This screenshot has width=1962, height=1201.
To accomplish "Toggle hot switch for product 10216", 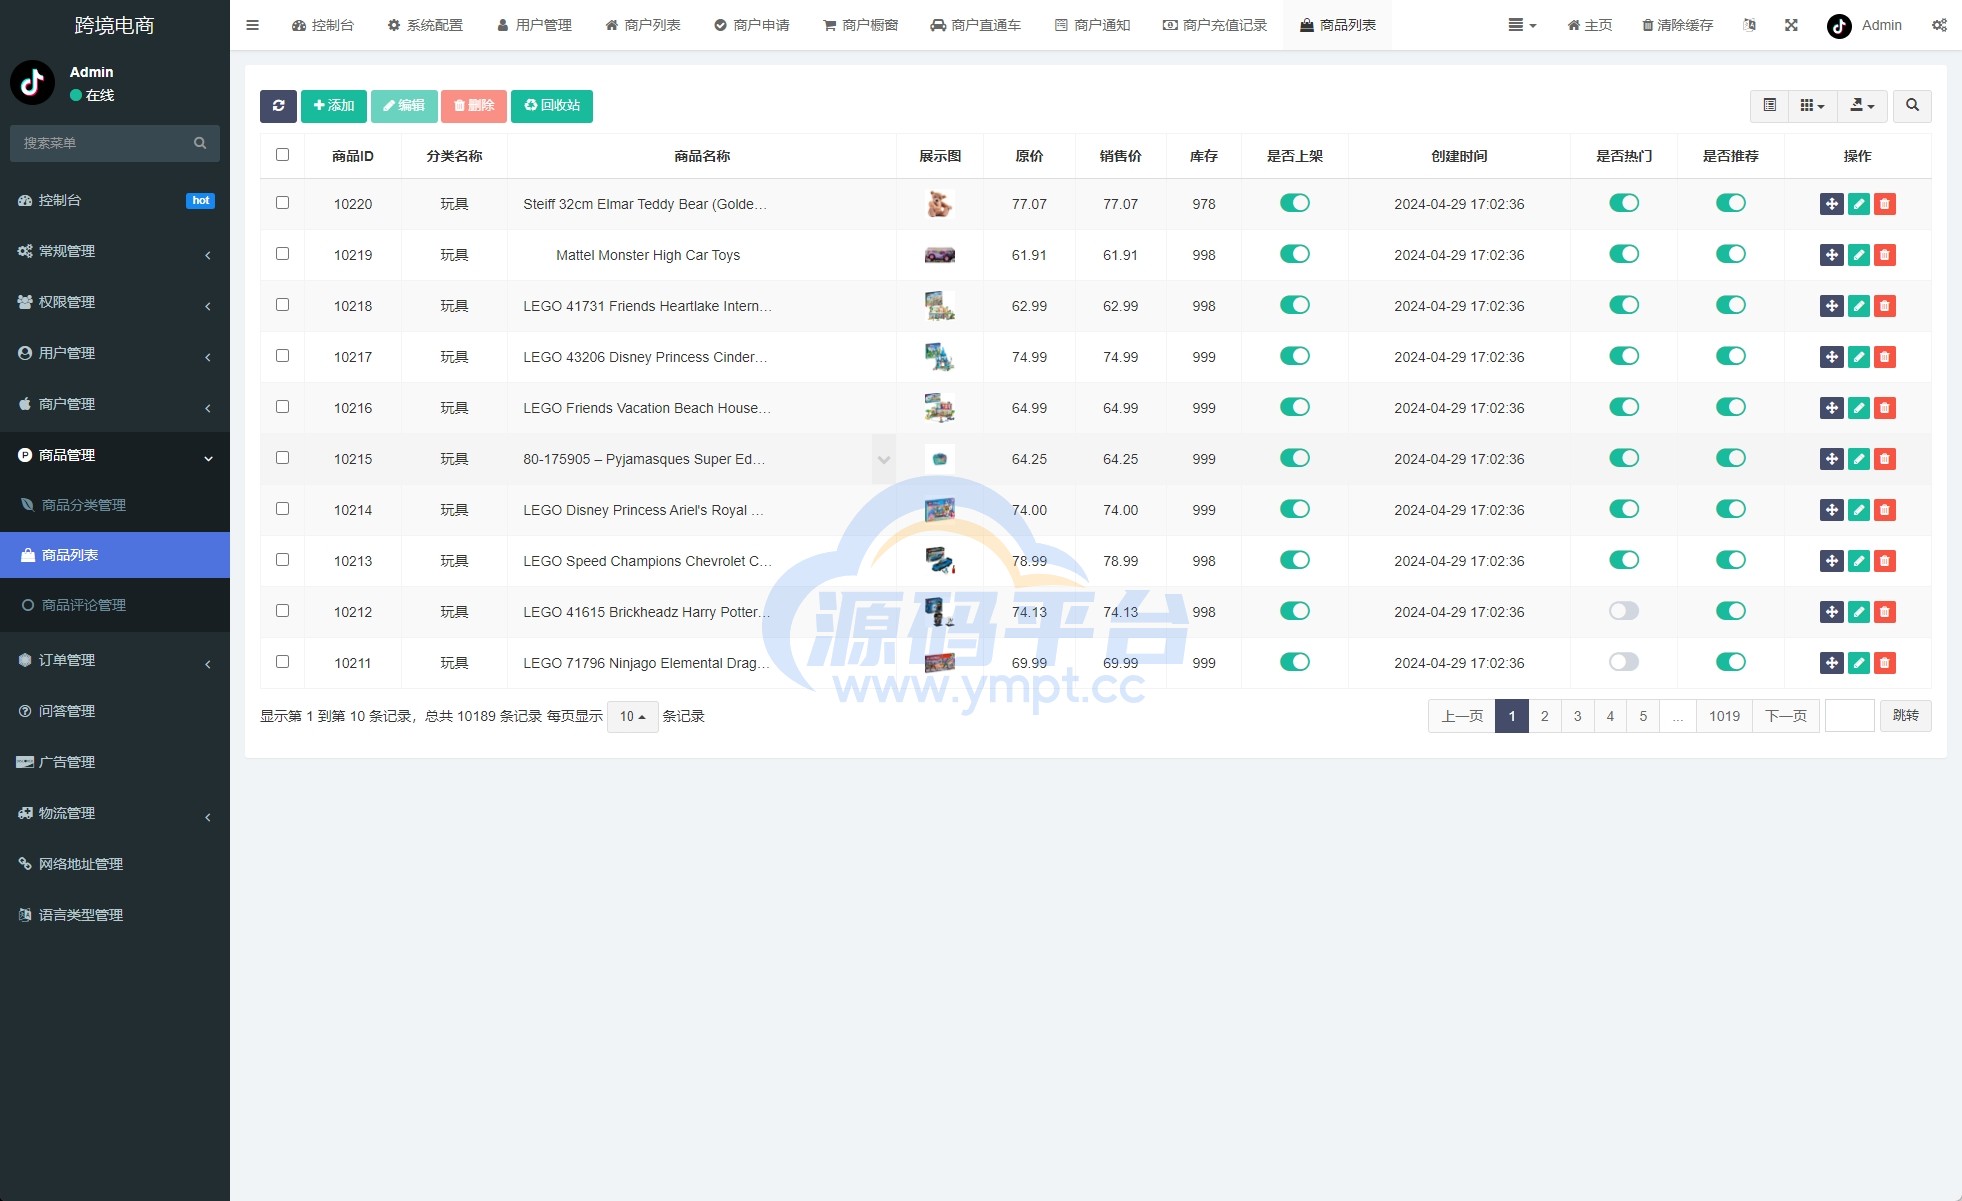I will click(x=1624, y=407).
